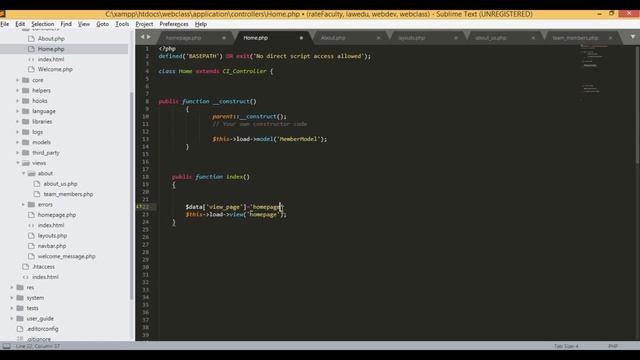
Task: Close the about_us.php tab
Action: click(533, 38)
